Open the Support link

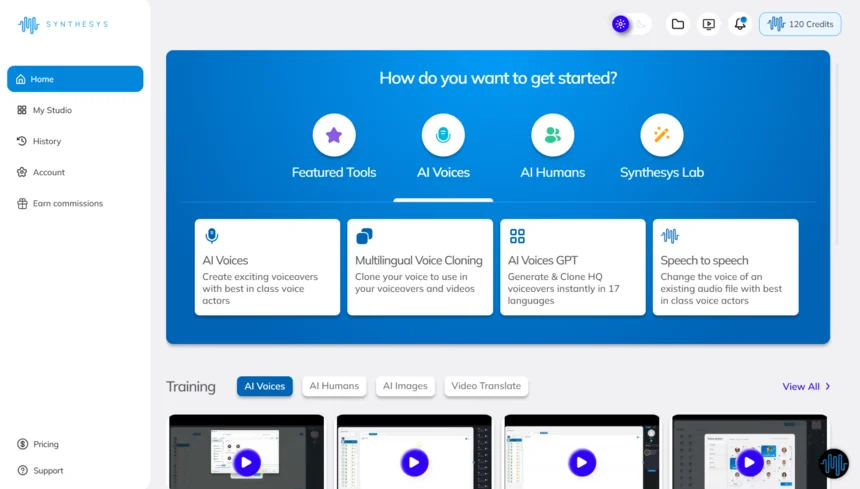41,470
